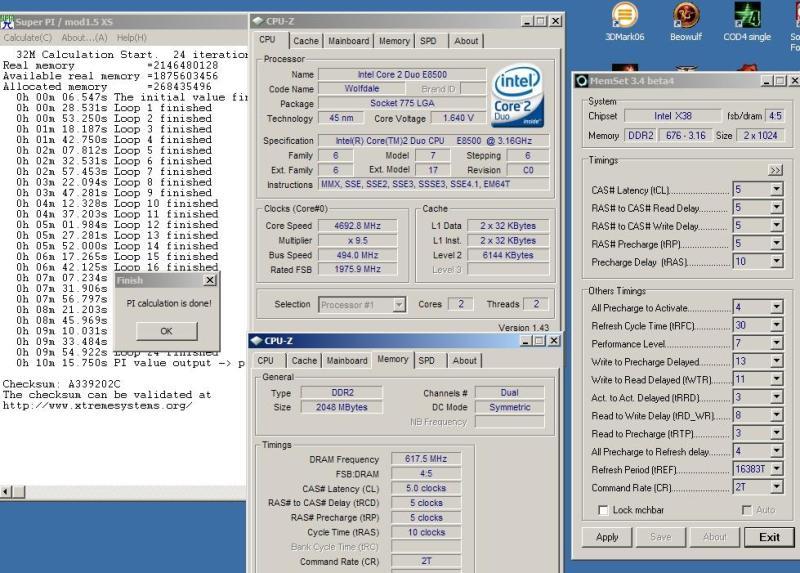The width and height of the screenshot is (800, 573).
Task: Click the Multiplier x 9.5 value
Action: click(x=358, y=240)
